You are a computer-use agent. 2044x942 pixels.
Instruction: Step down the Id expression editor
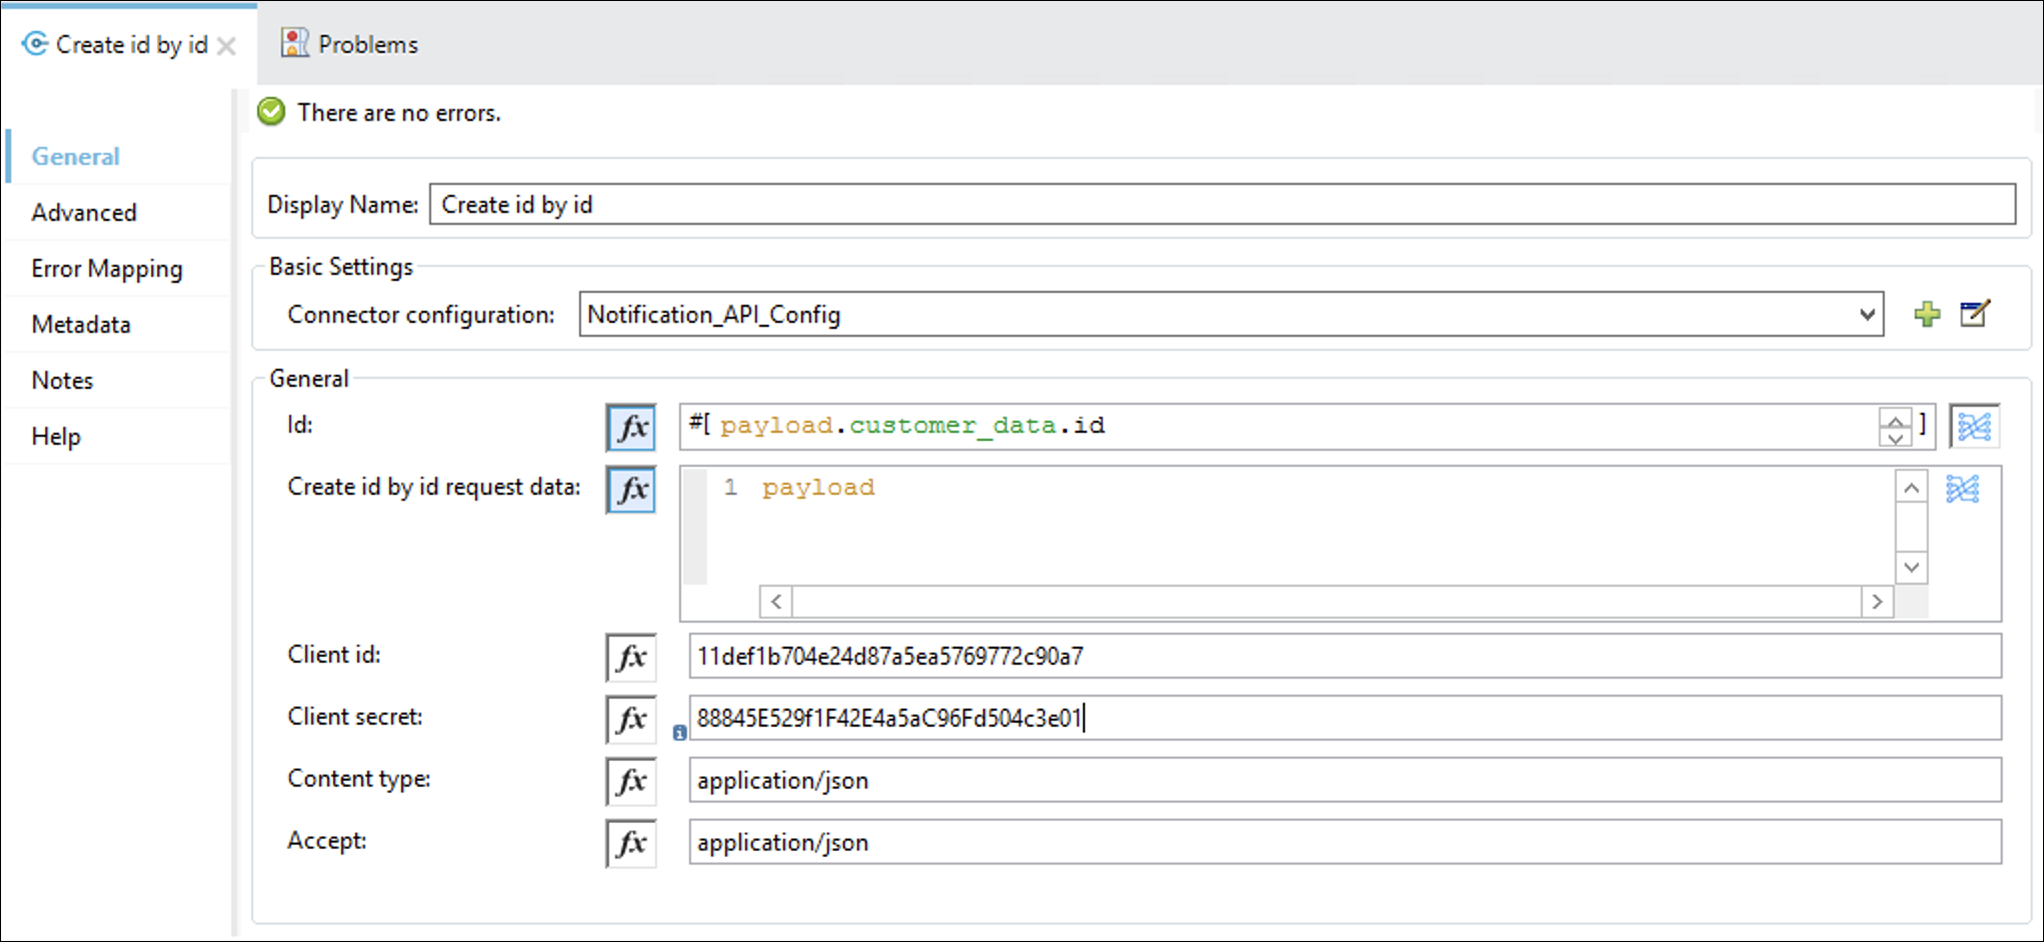1895,437
